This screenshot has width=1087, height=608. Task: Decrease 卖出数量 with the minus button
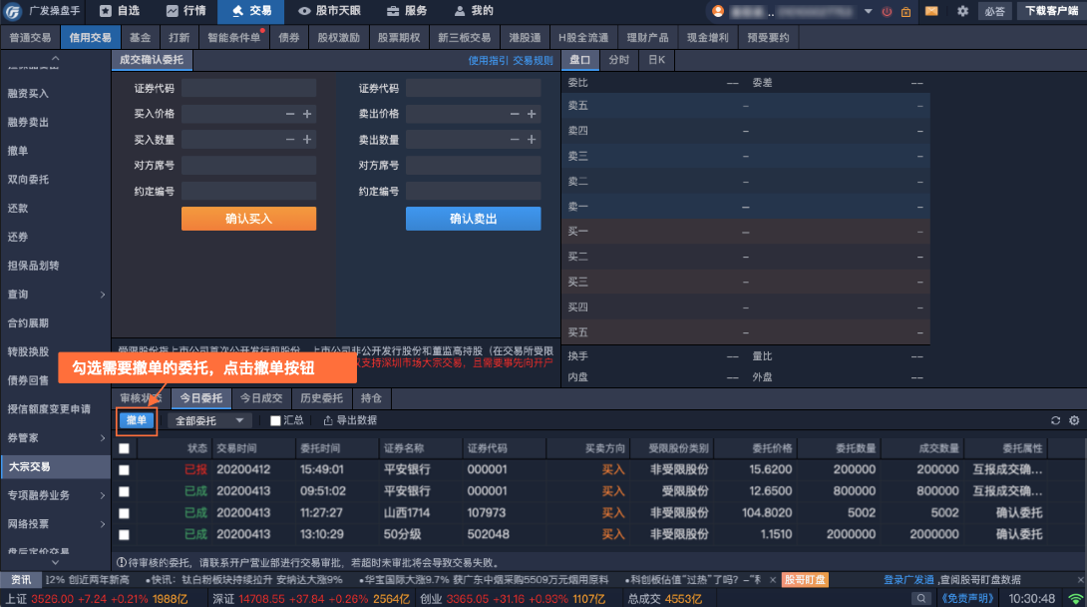[514, 139]
